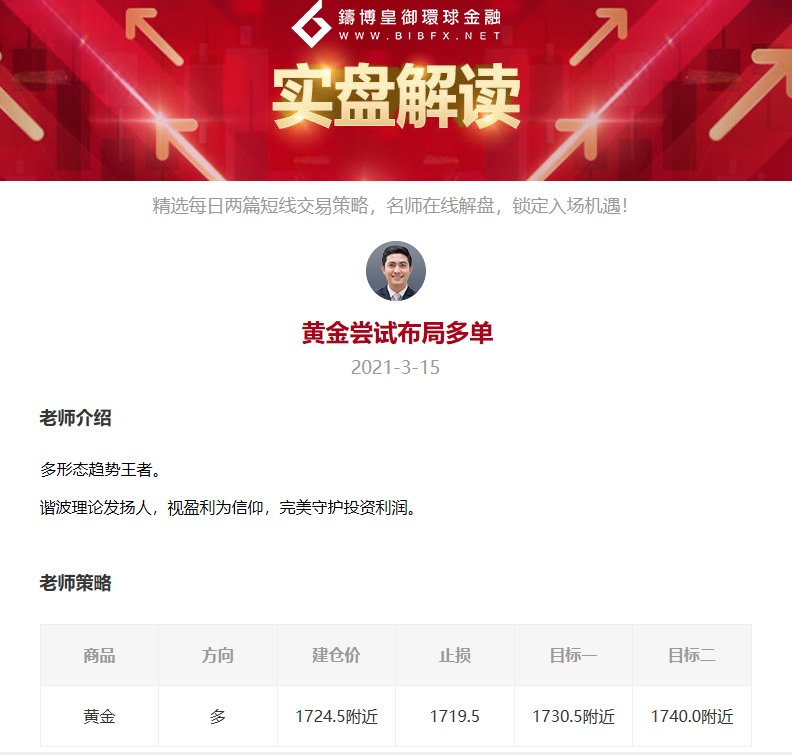Select the 1719.5 stop loss cell
The image size is (792, 755).
point(455,716)
